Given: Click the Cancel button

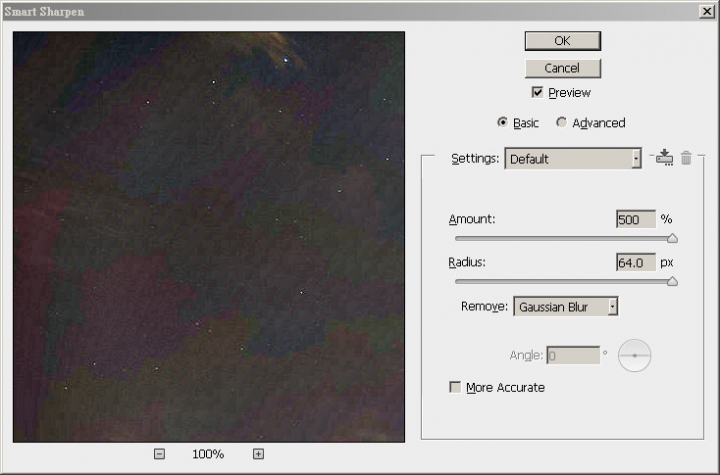Looking at the screenshot, I should pos(562,68).
